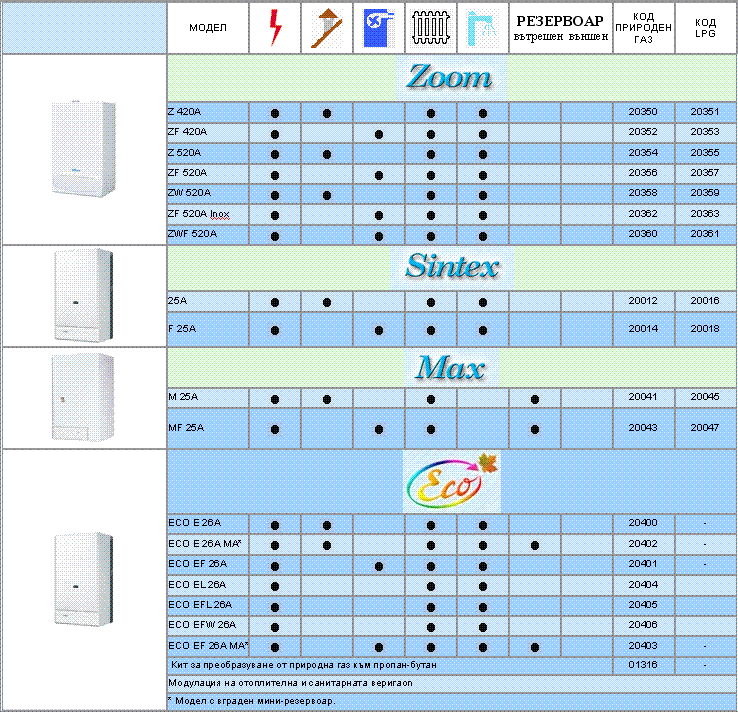
Task: Click the Max brand logo
Action: click(x=451, y=367)
